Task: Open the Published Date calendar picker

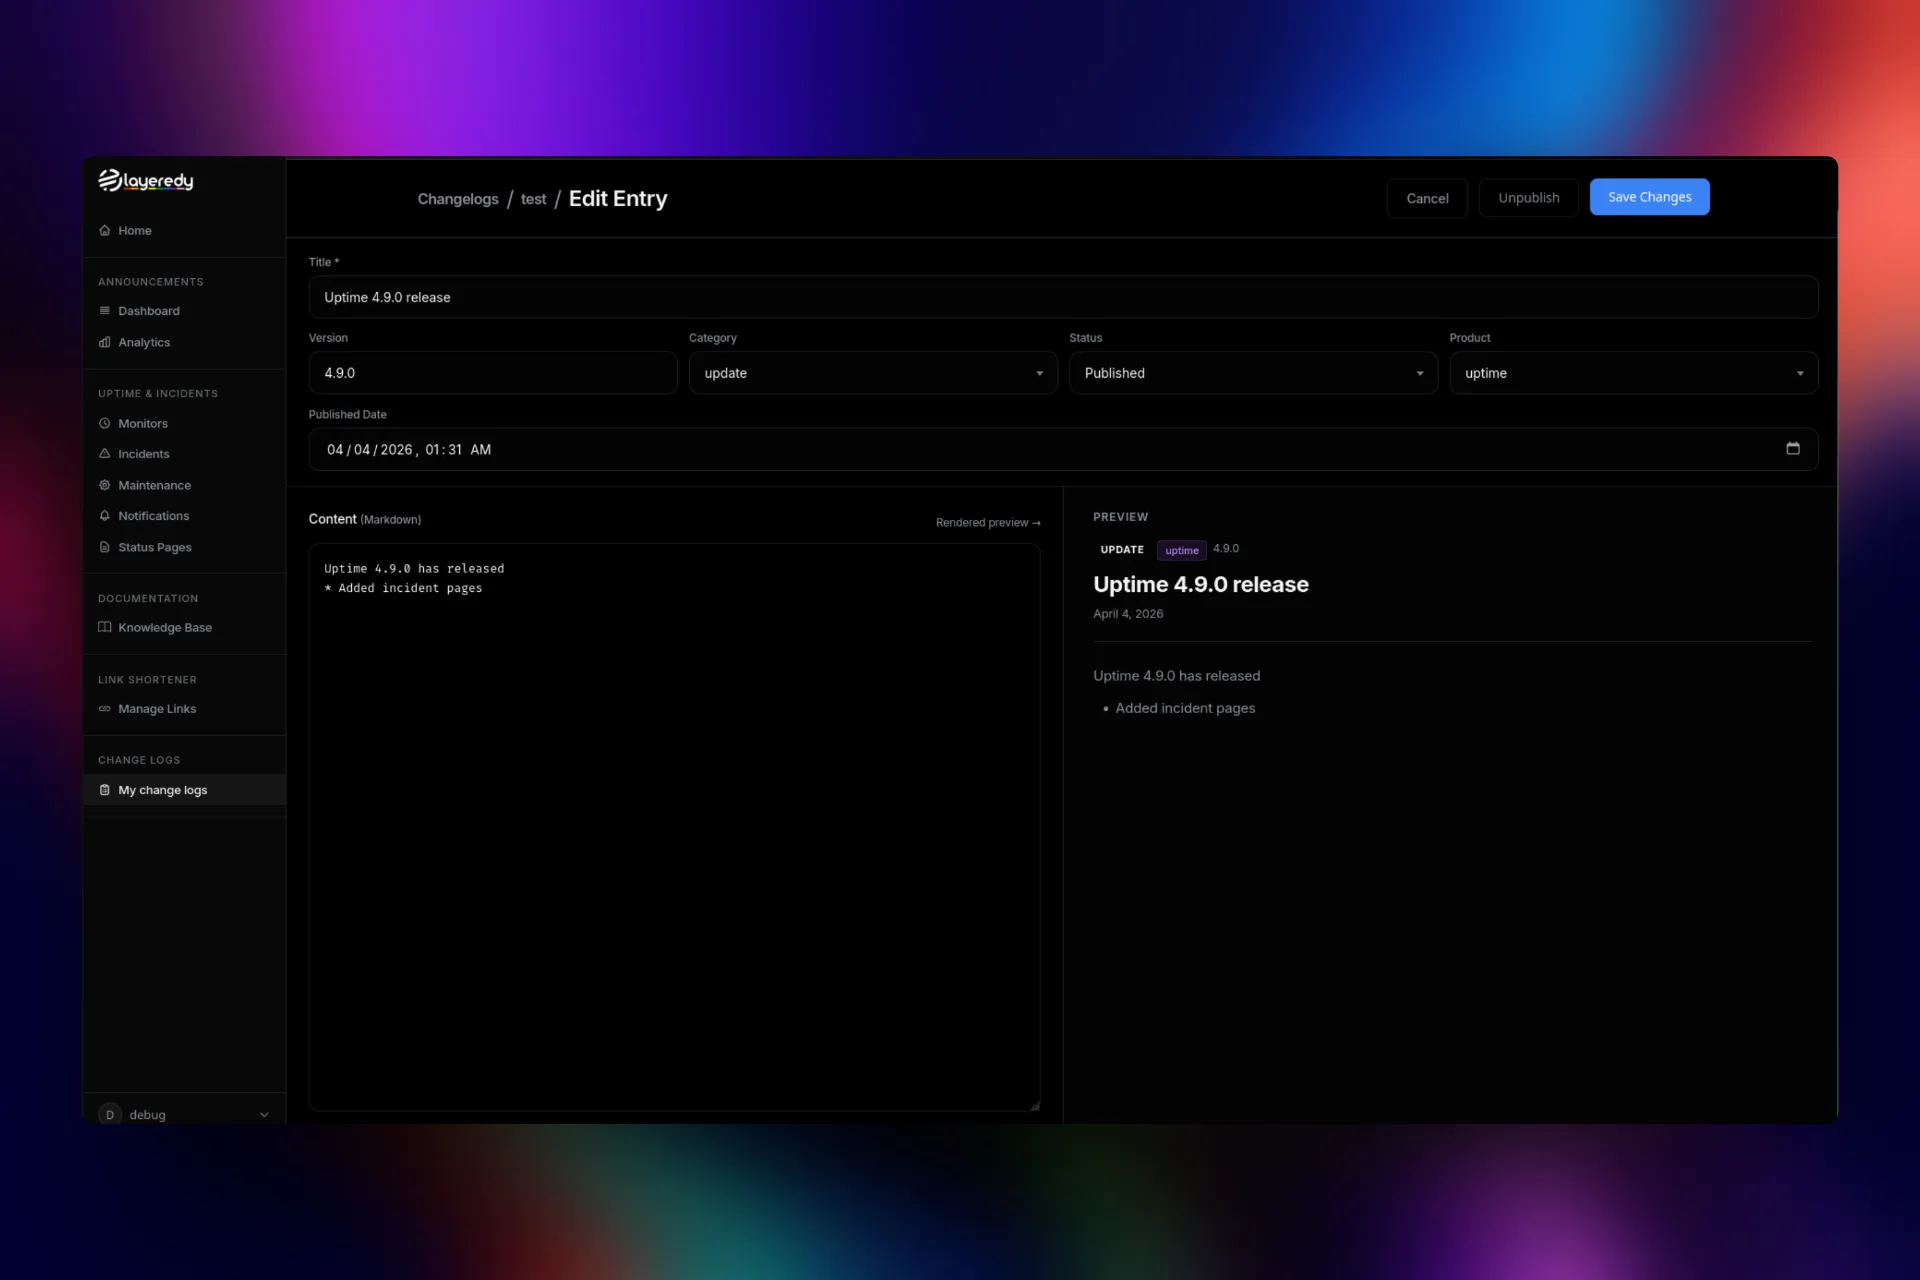Action: pos(1793,449)
